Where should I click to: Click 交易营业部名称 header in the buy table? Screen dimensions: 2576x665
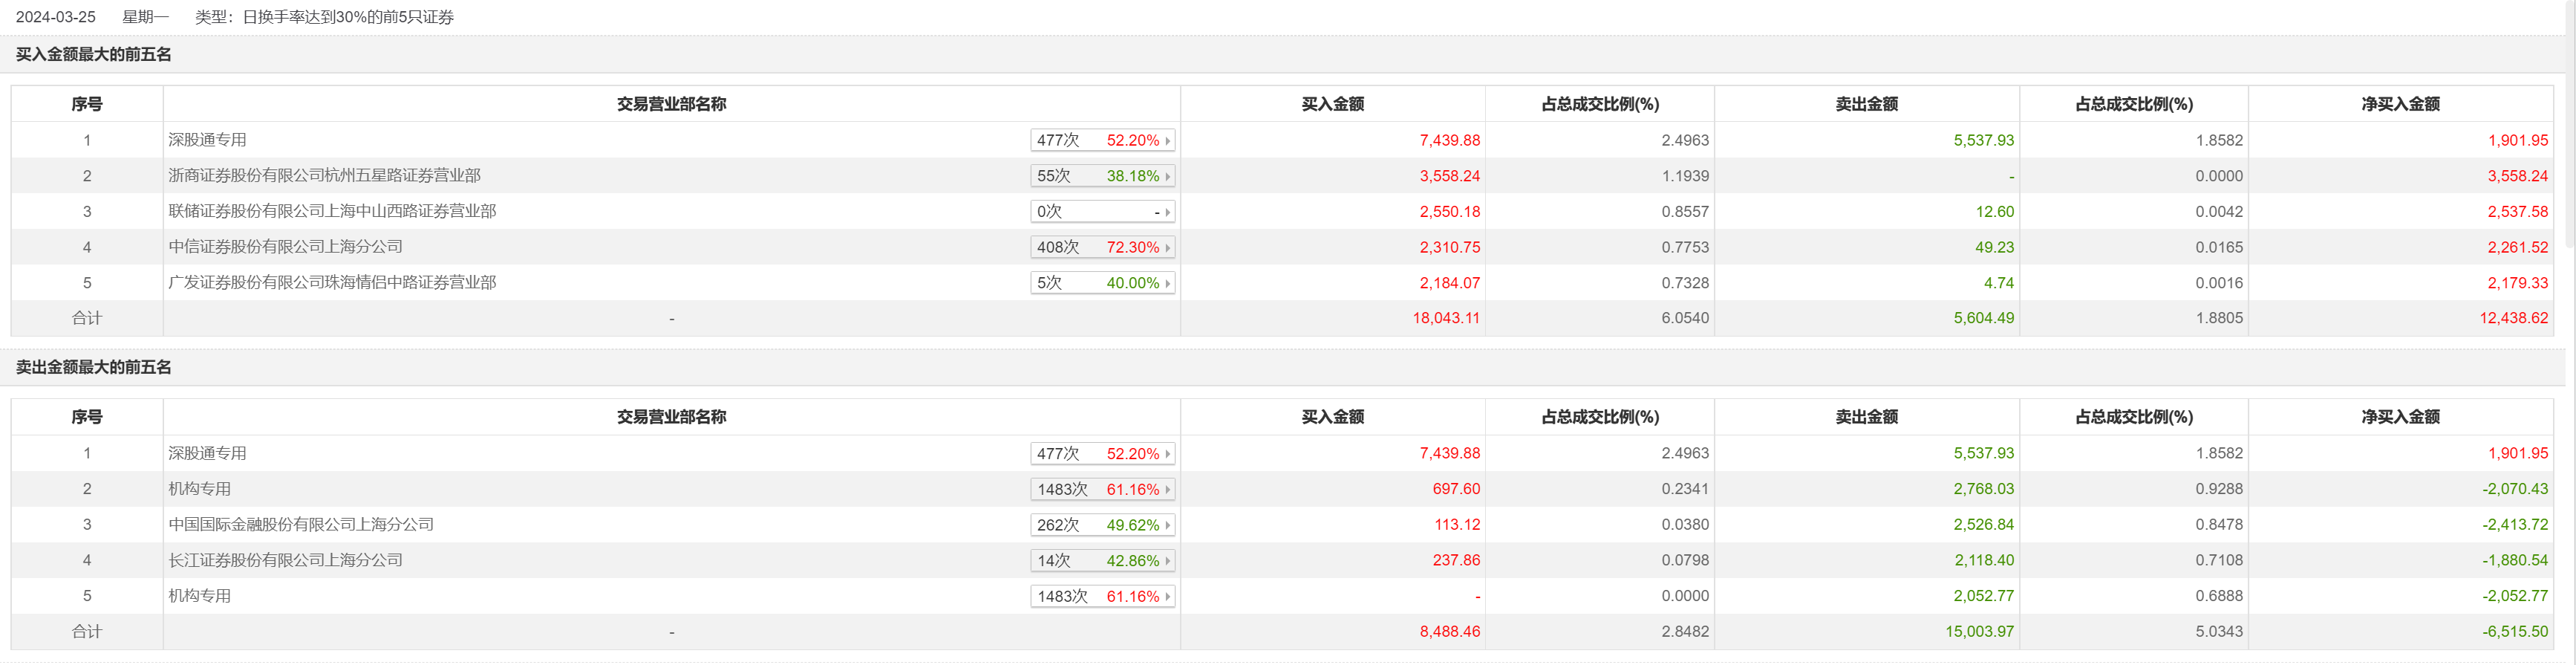(671, 104)
